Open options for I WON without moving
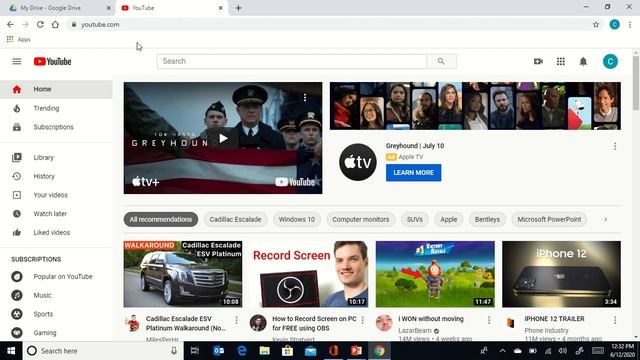The height and width of the screenshot is (360, 640). pos(489,320)
